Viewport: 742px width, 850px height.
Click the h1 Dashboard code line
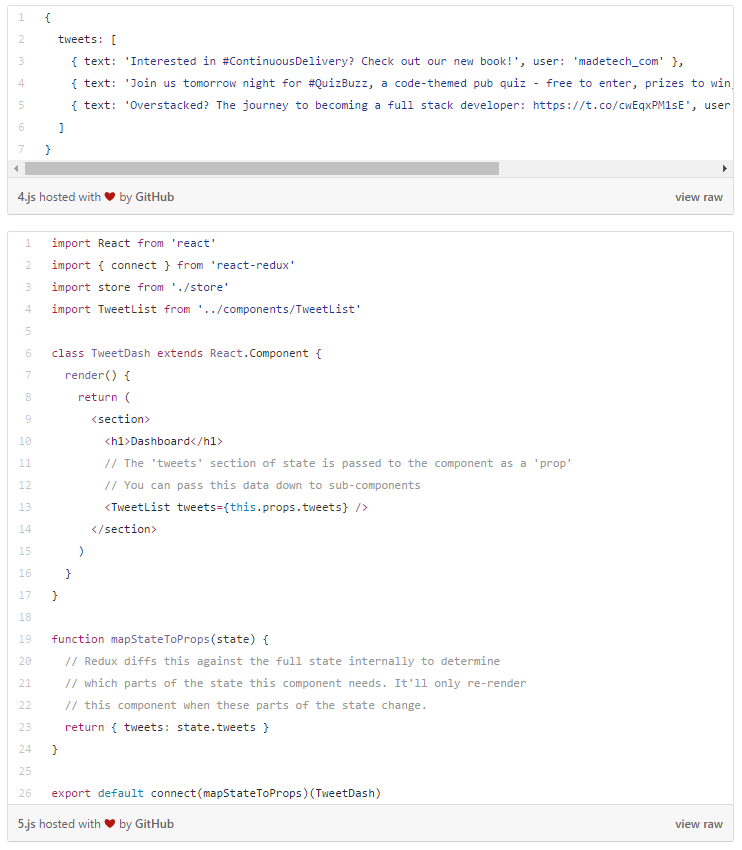tap(163, 441)
